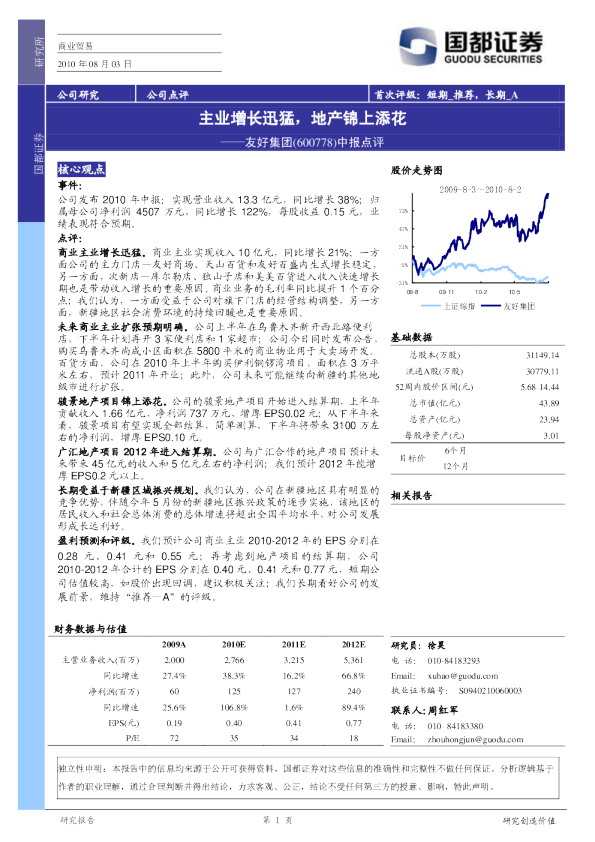Viewport: 595px width, 842px height.
Task: Click the 友好集团 dark blue legend swatch
Action: [491, 306]
